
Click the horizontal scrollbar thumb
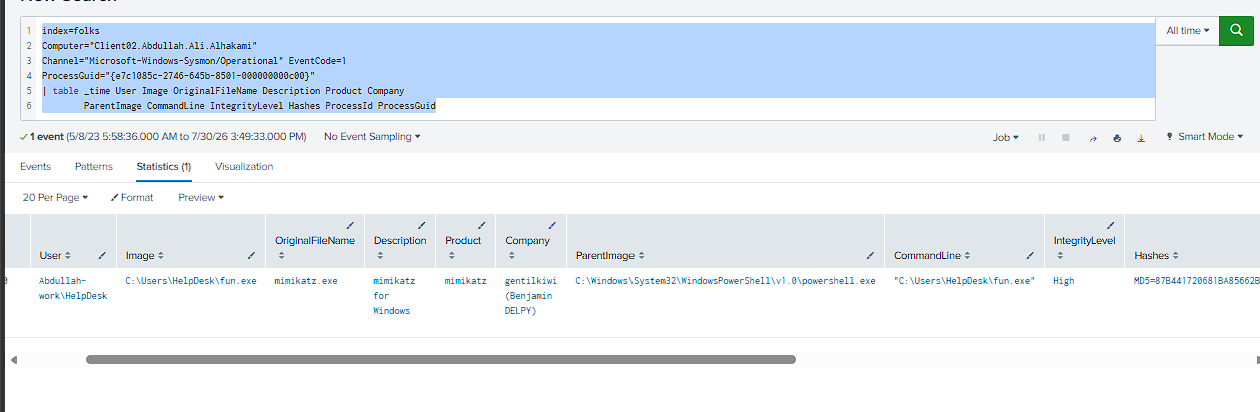coord(440,359)
